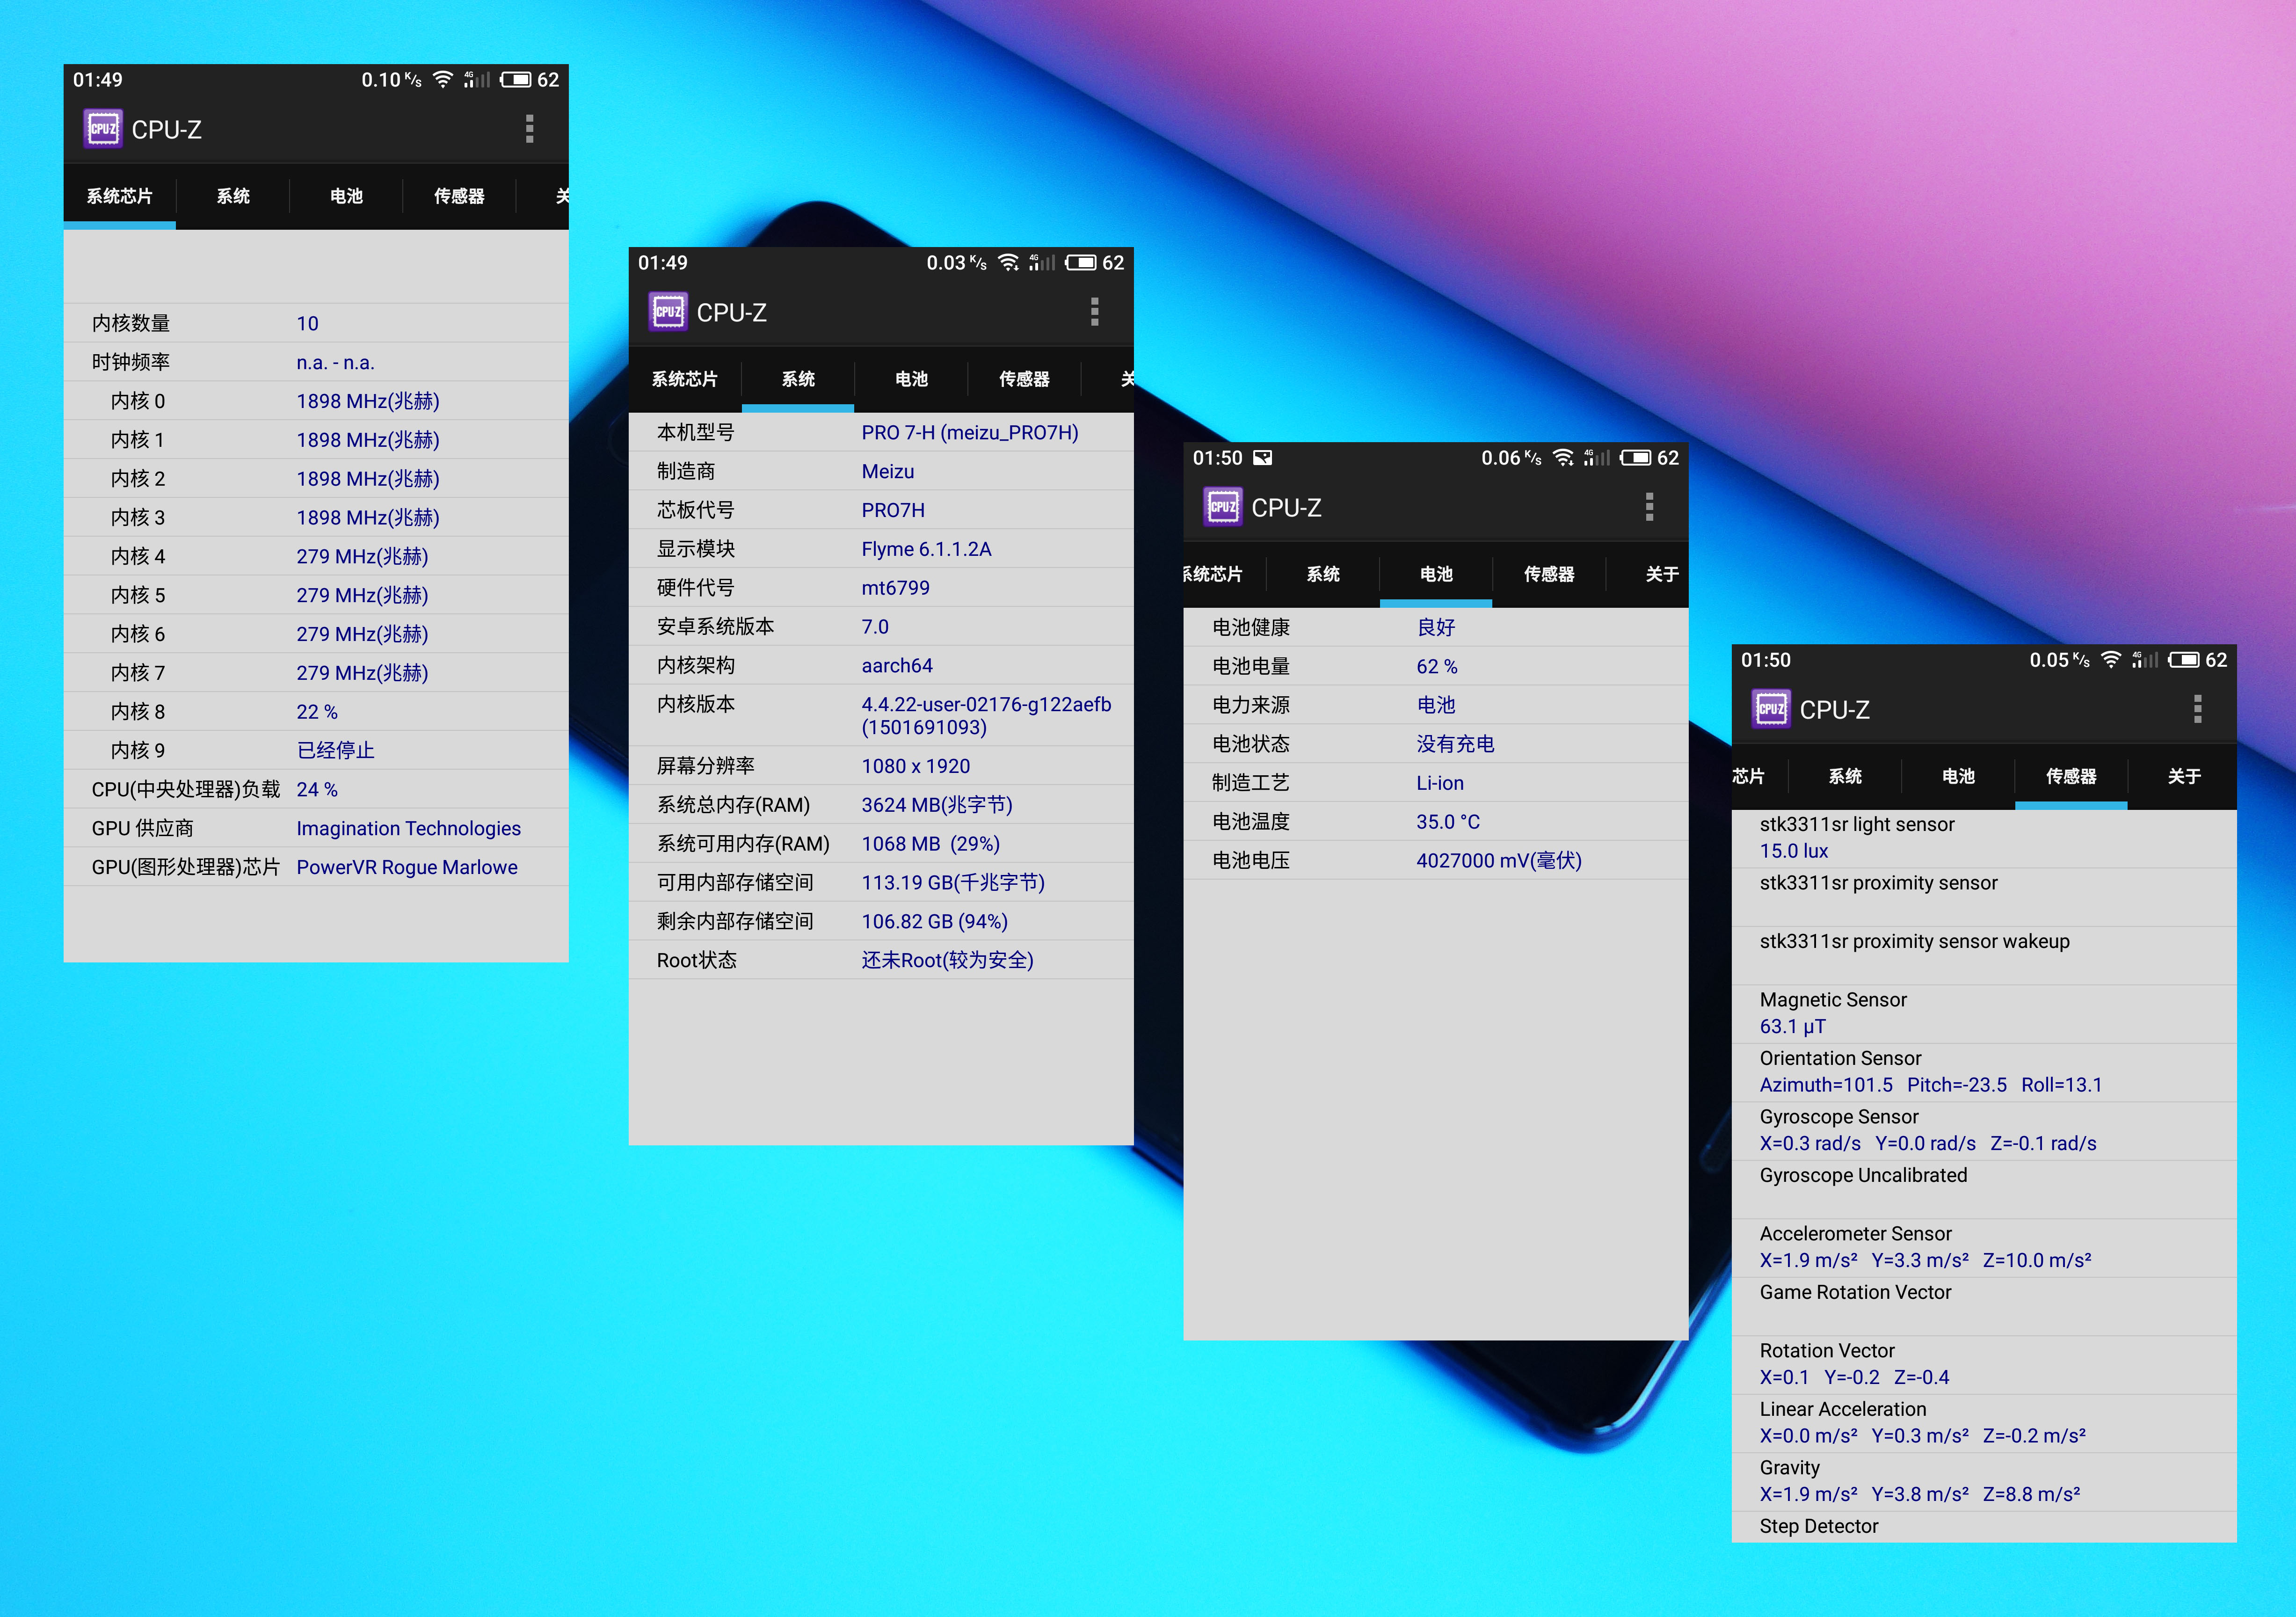This screenshot has width=2296, height=1617.
Task: Open the 电池 tab in the device info screenshot
Action: 911,379
